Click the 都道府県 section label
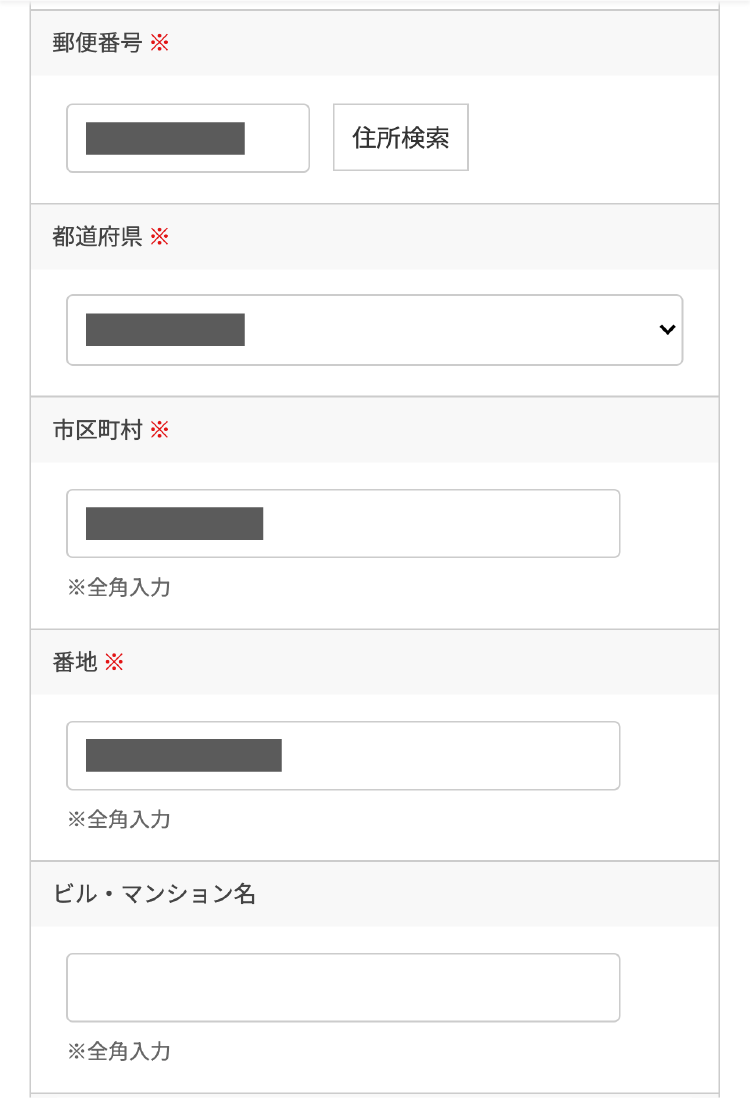The image size is (750, 1098). pyautogui.click(x=98, y=237)
